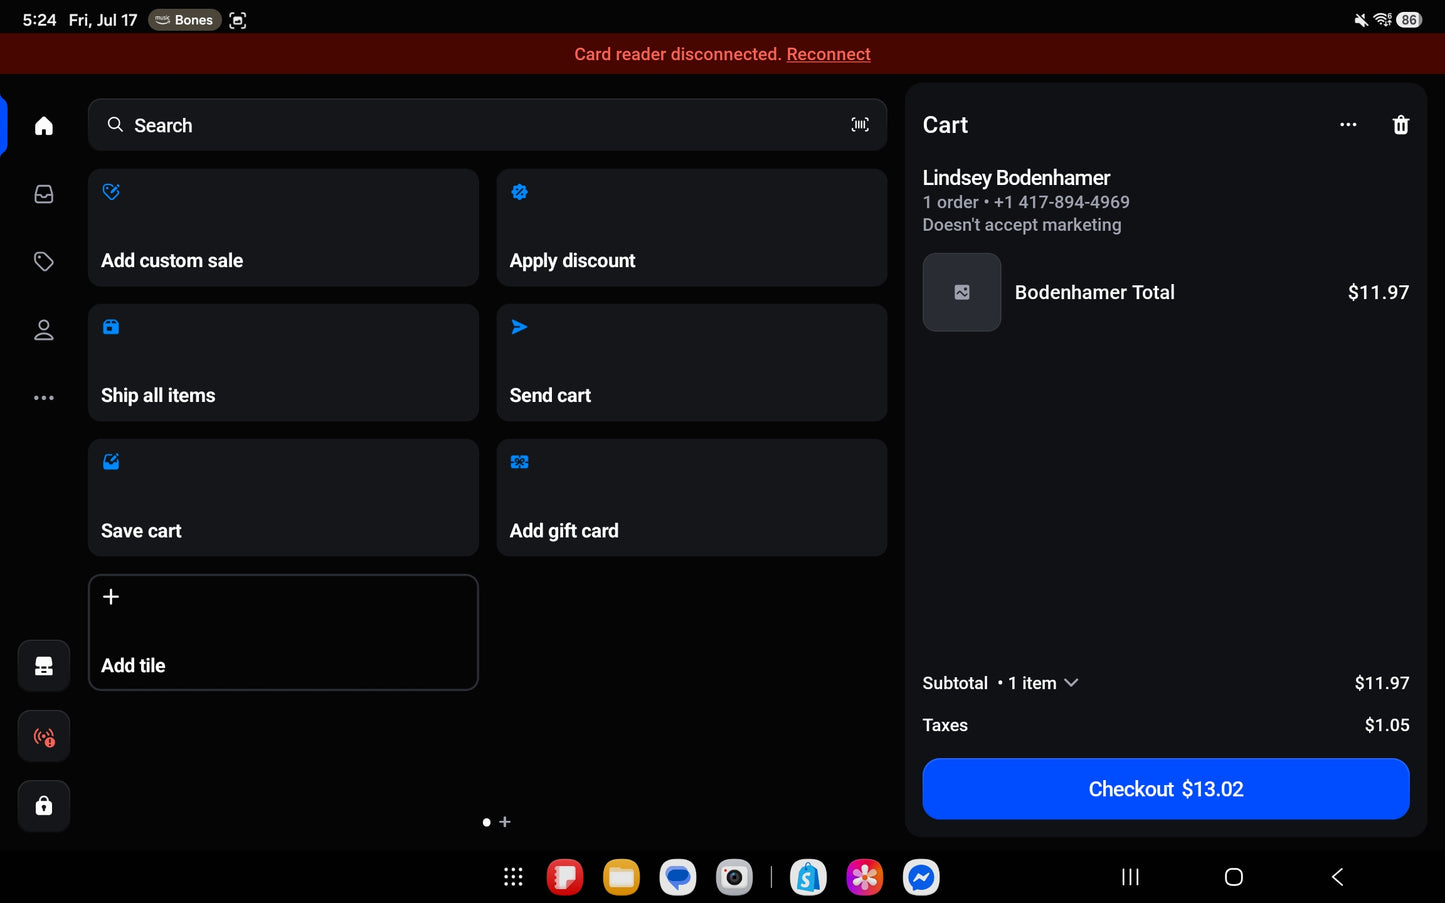
Task: Select the Send cart tile
Action: pyautogui.click(x=692, y=363)
